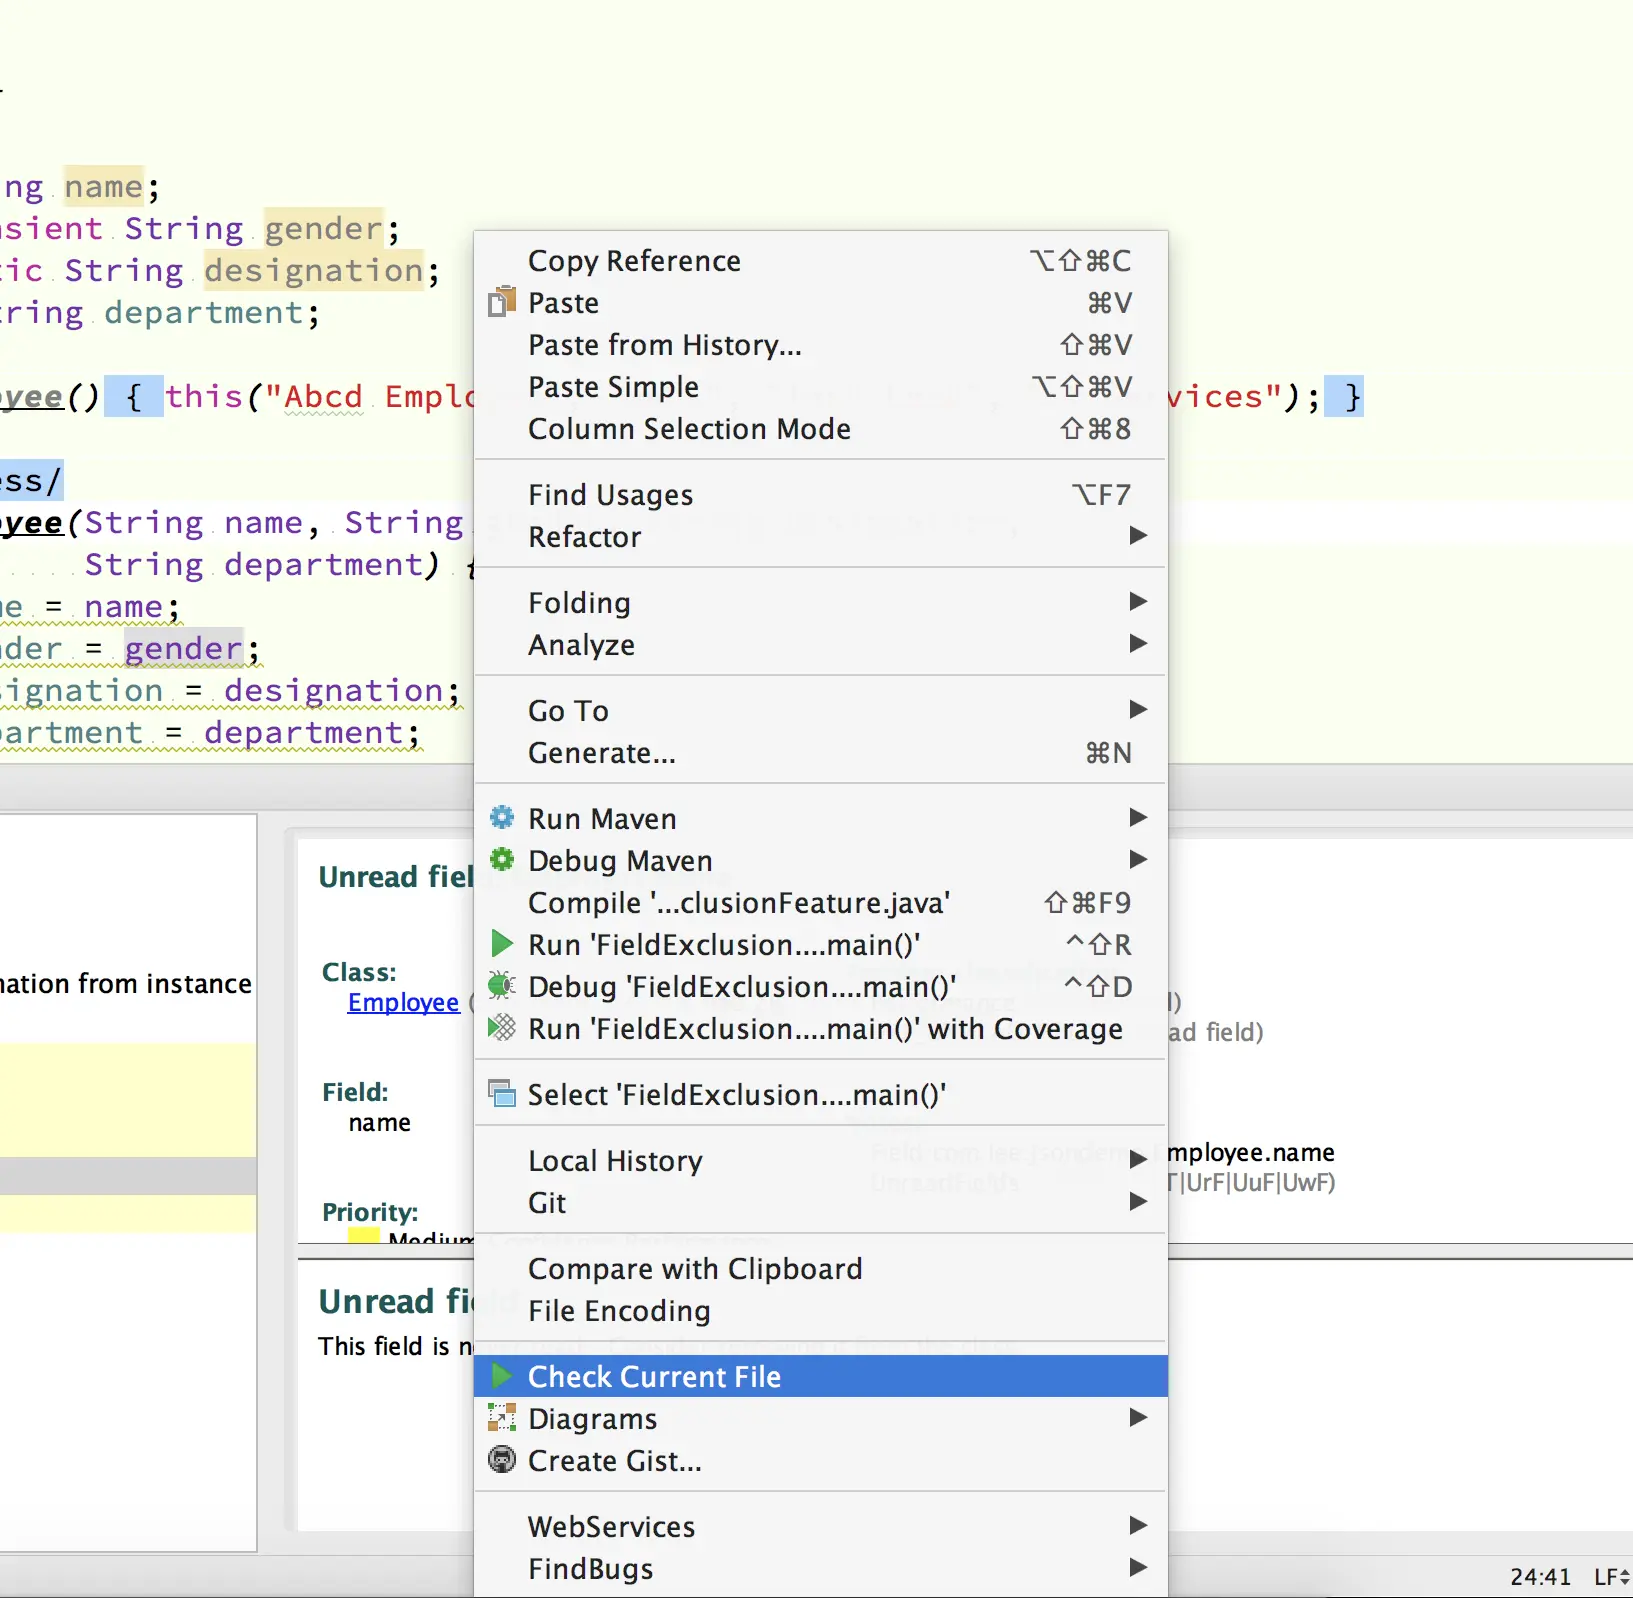Expand the Local History submenu arrow

tap(1137, 1159)
